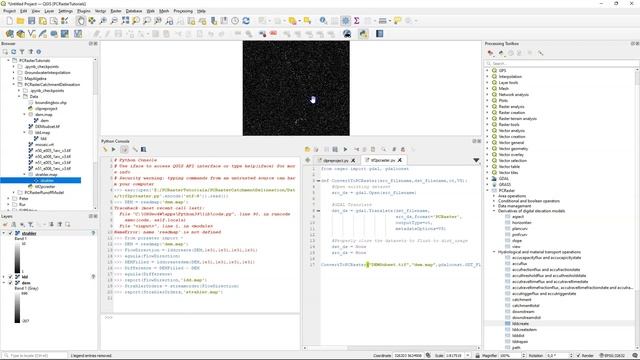Select the Zoom Out magnifier tool

(114, 21)
